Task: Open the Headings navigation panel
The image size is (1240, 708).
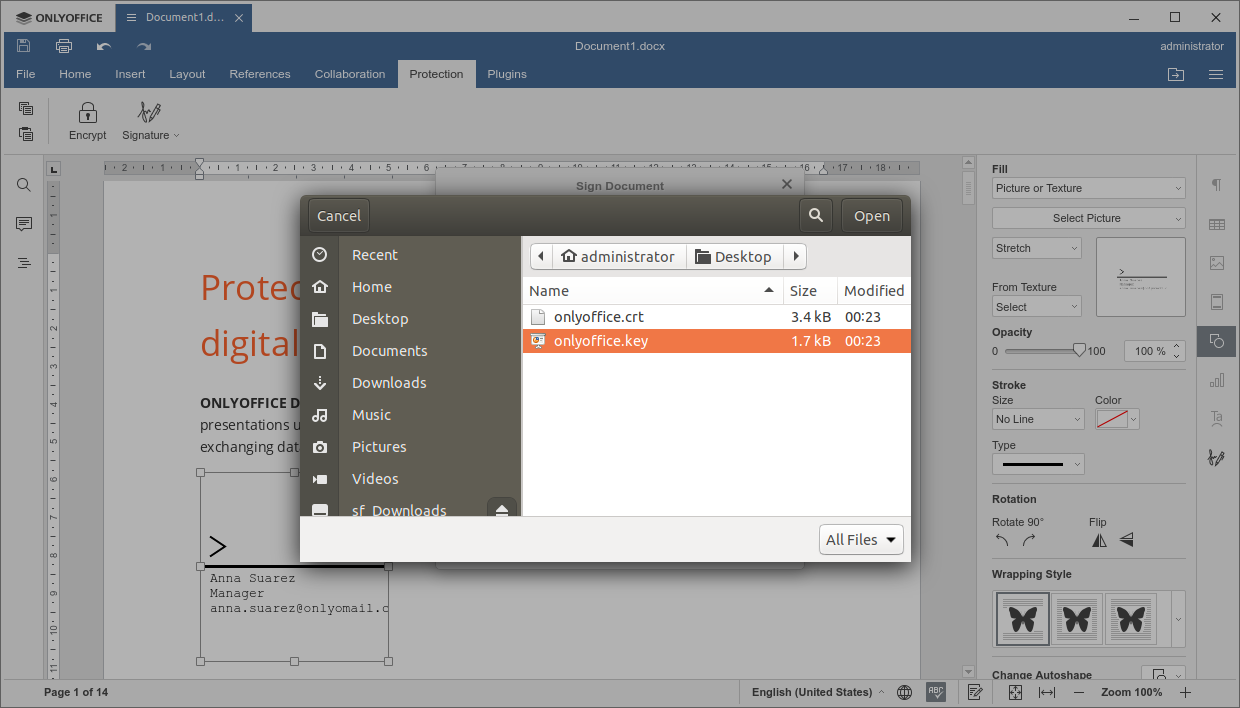Action: [23, 262]
